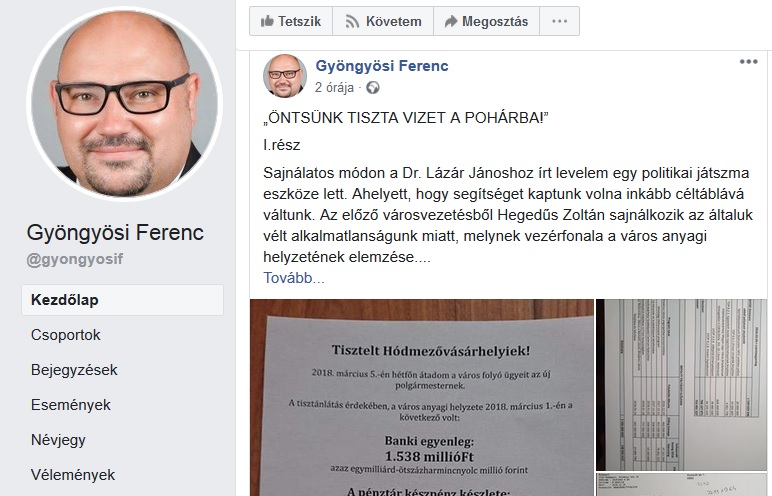
Task: Click the 2 órája timestamp link
Action: (x=334, y=88)
